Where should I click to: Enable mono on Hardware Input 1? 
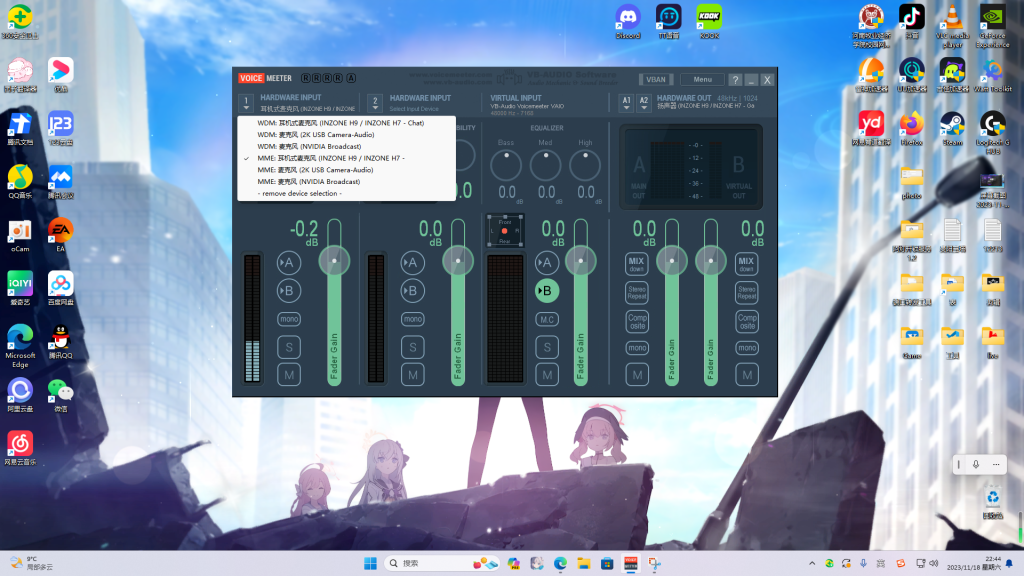(289, 319)
